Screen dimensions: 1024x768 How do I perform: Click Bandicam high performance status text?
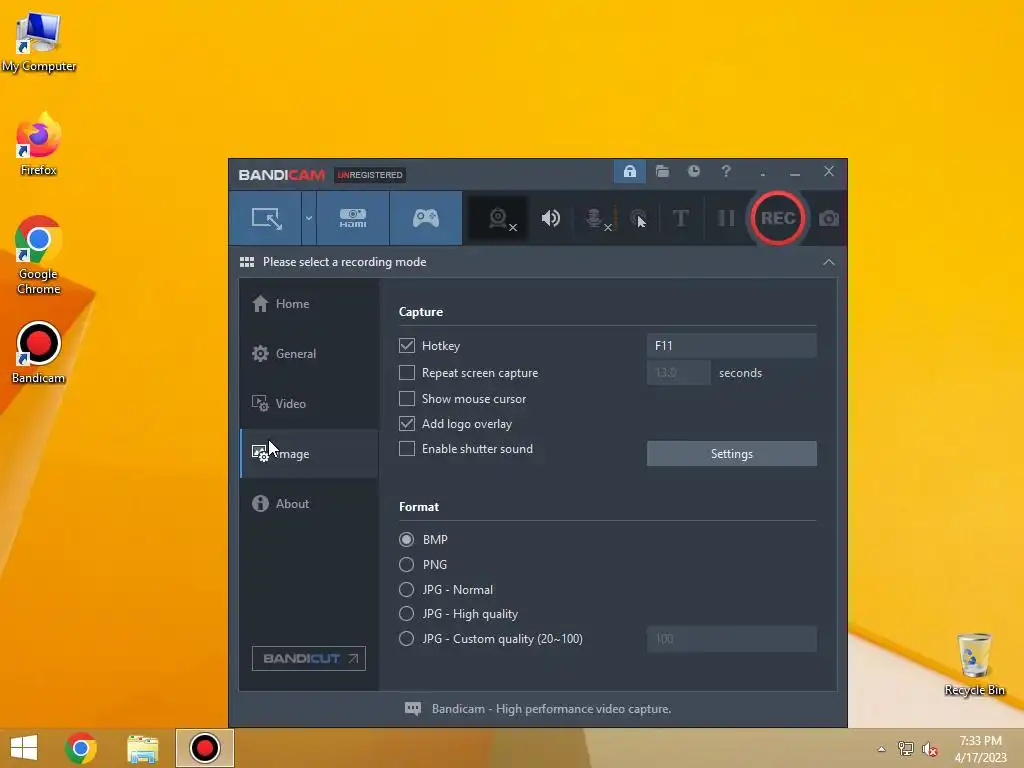point(551,709)
